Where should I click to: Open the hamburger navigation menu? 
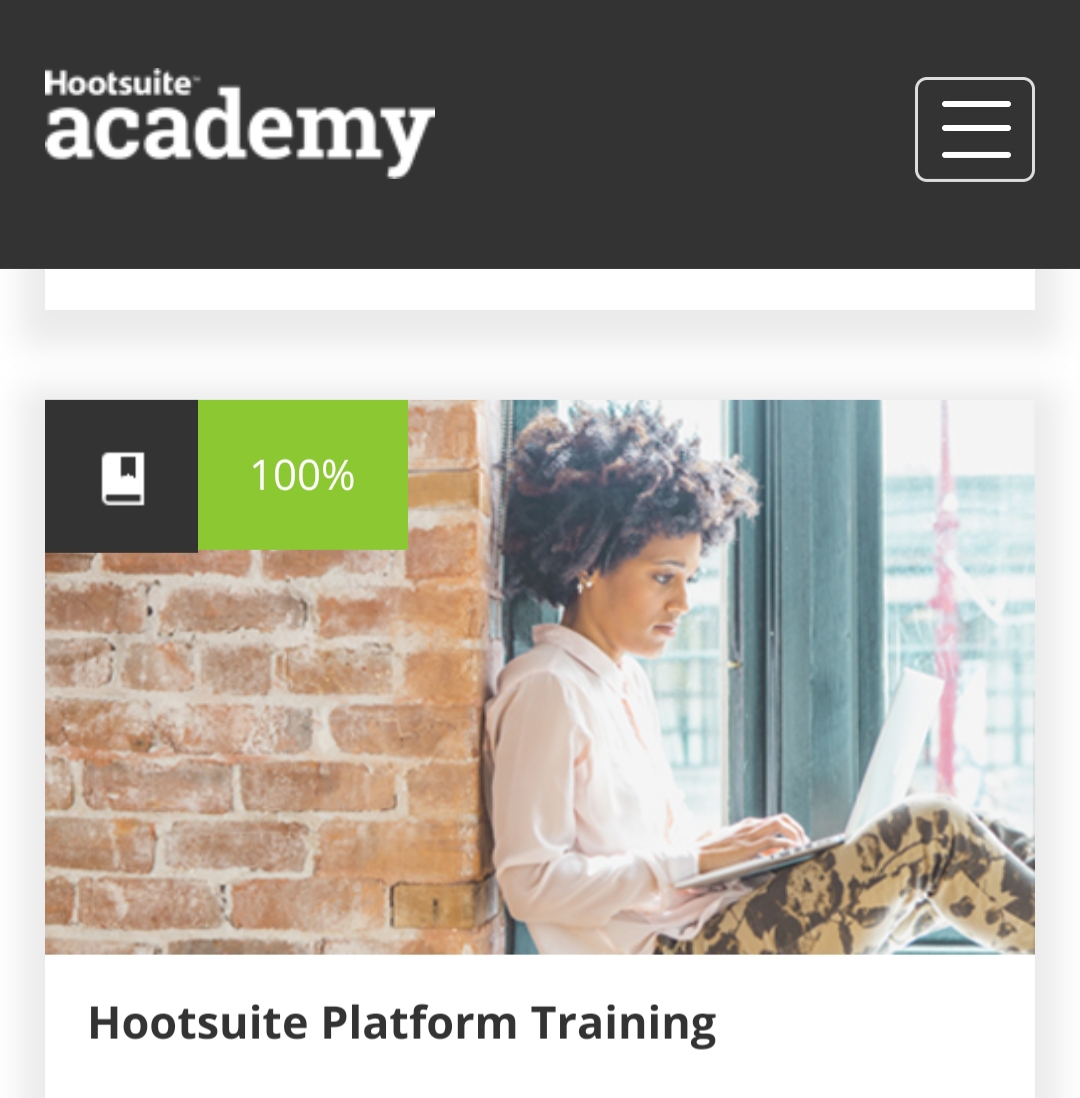974,130
